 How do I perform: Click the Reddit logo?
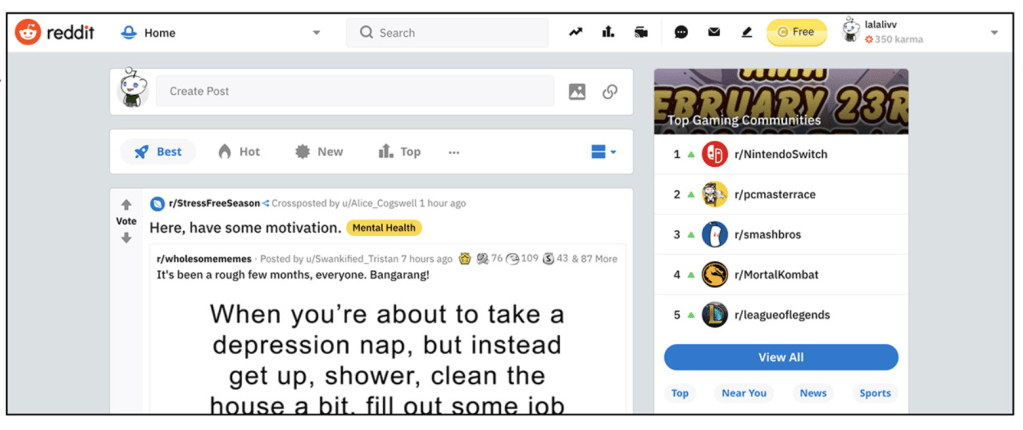(x=54, y=32)
